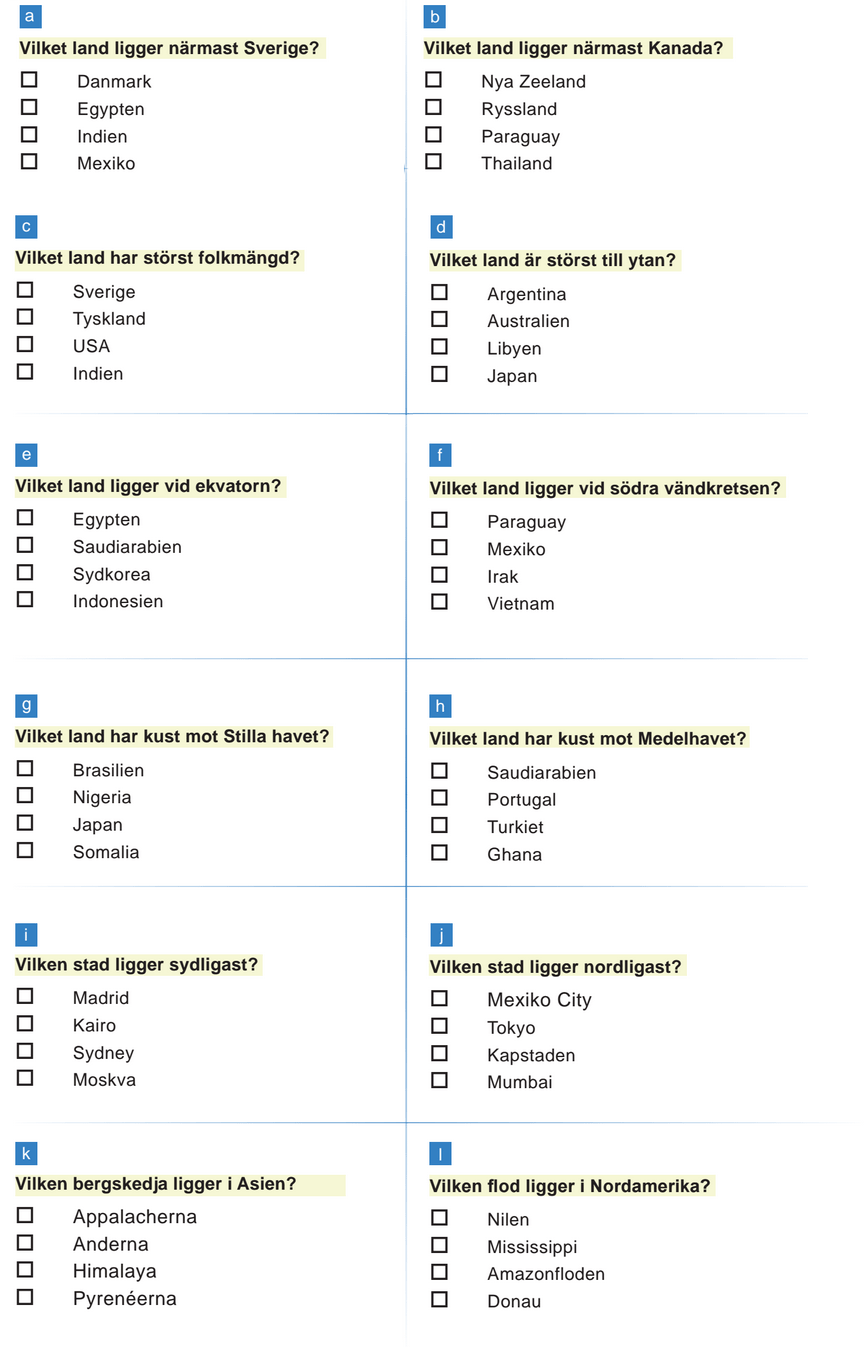
Task: Check the Australien option box
Action: click(439, 319)
